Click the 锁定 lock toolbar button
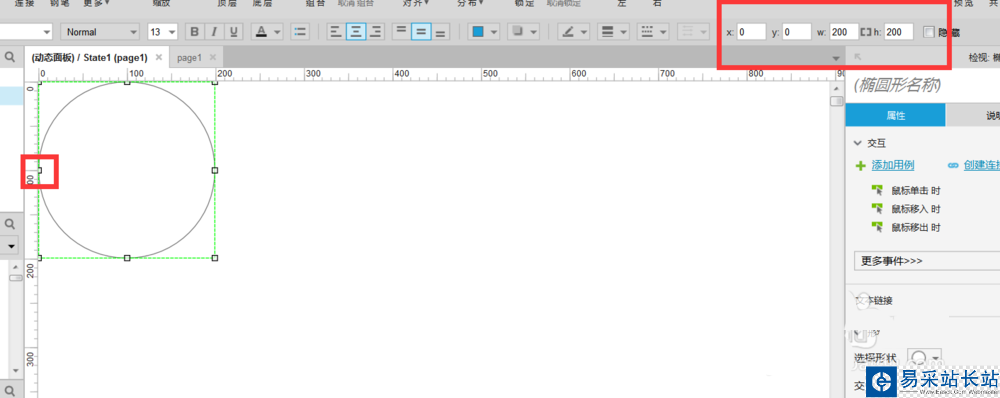The height and width of the screenshot is (398, 1000). [524, 3]
